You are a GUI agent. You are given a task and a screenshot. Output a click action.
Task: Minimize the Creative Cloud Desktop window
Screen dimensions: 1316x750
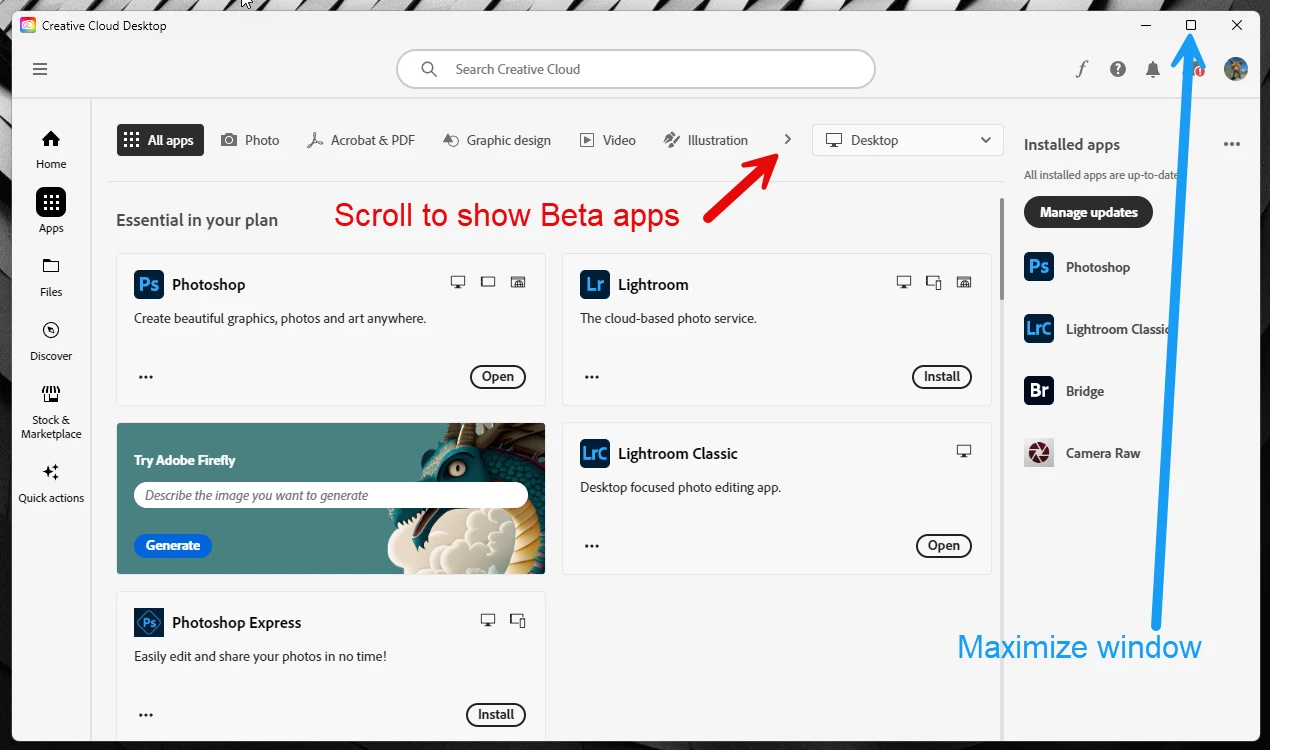(x=1146, y=25)
